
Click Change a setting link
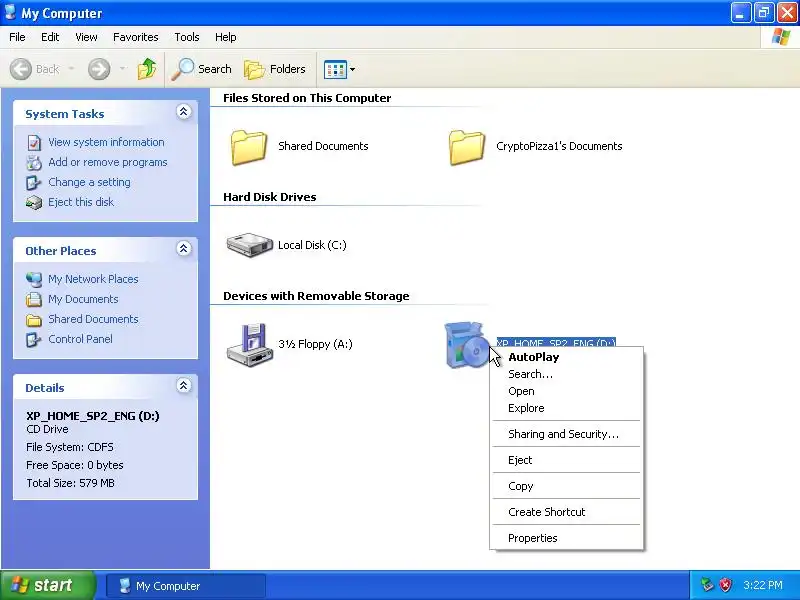[x=89, y=182]
